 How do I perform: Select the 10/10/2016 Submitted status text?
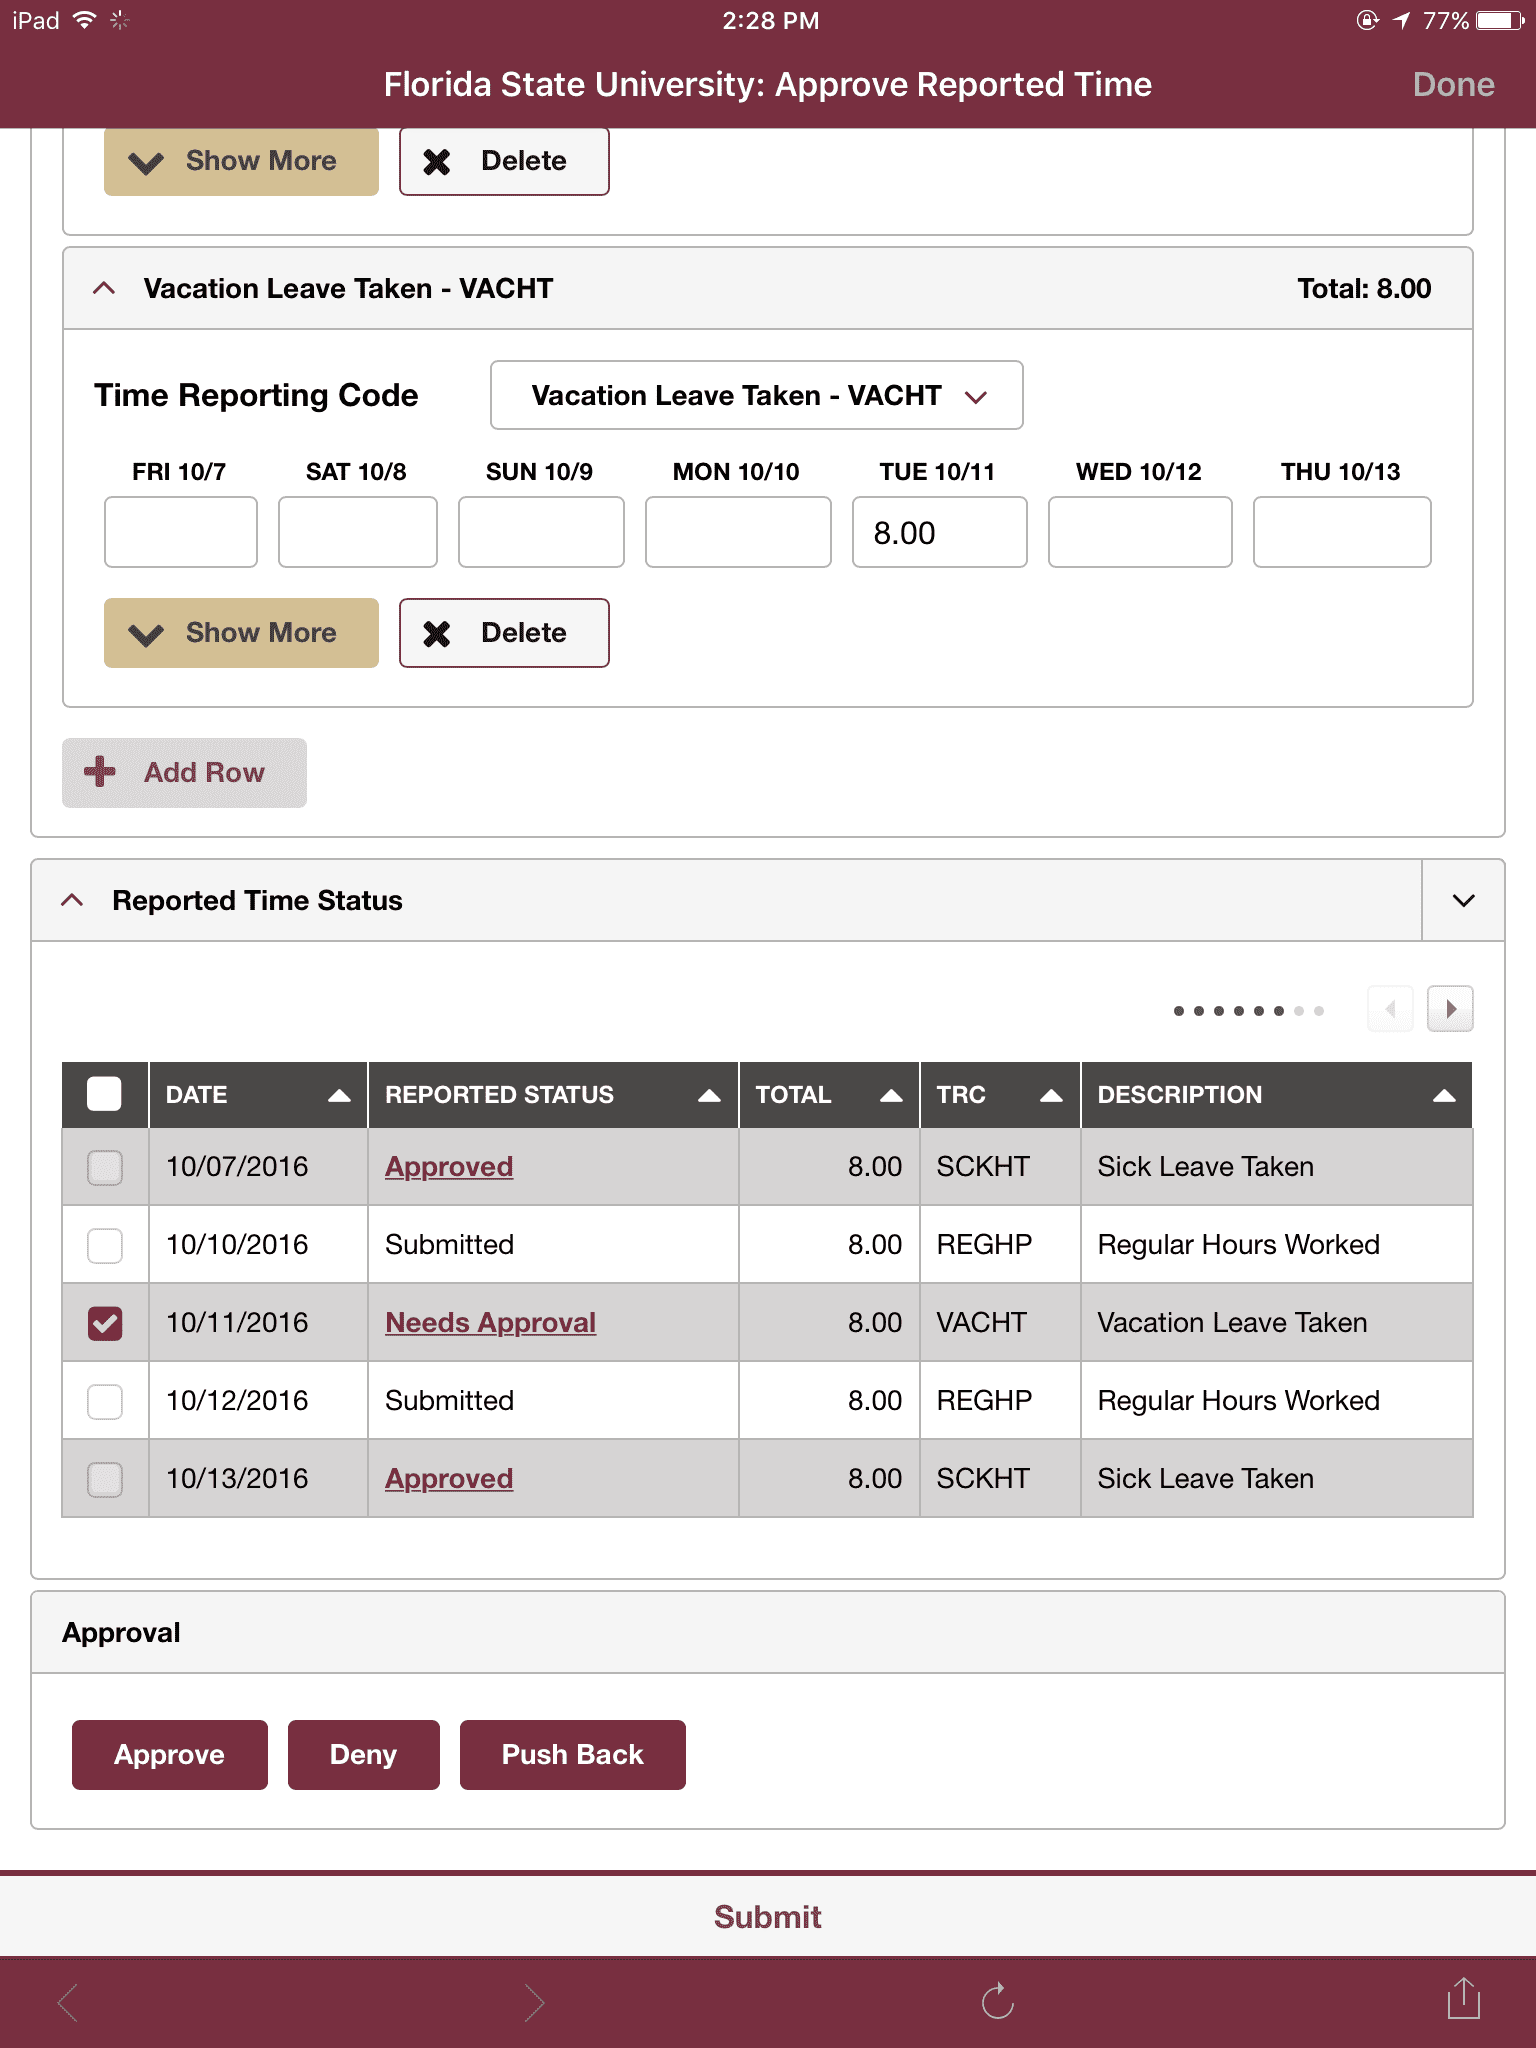(449, 1245)
